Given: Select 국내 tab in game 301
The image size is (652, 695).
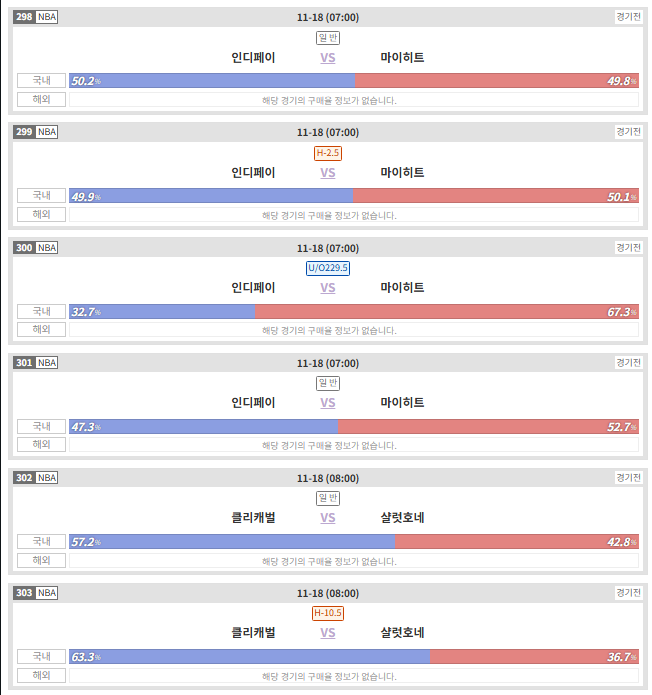Looking at the screenshot, I should [x=41, y=426].
